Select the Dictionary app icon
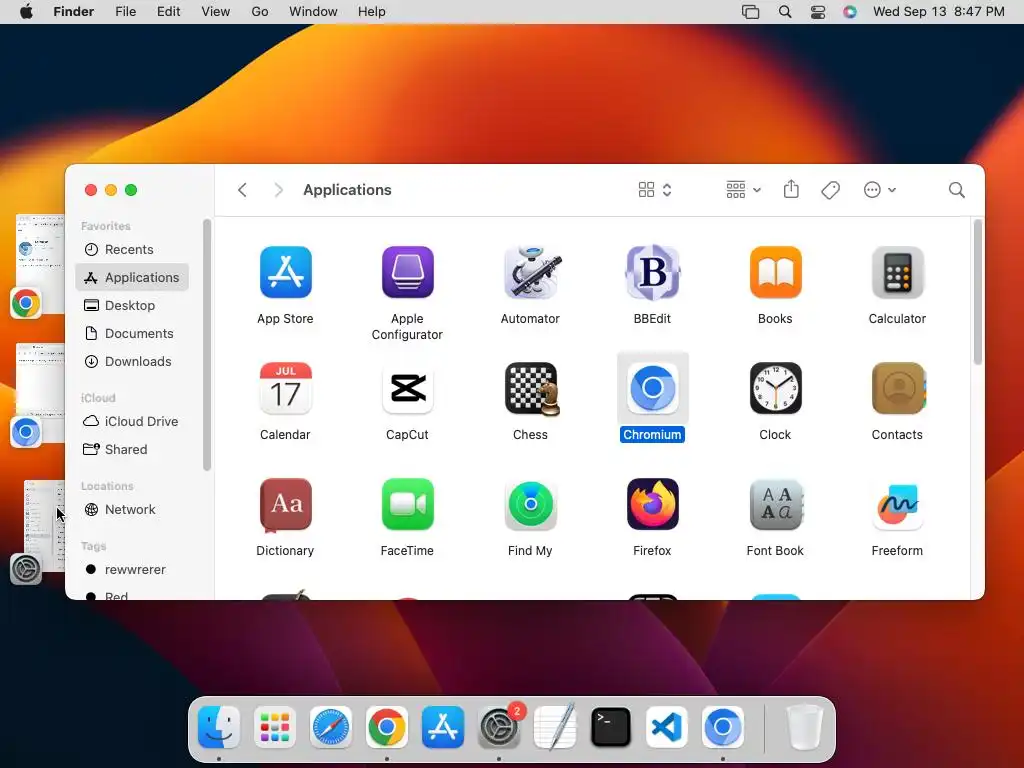The height and width of the screenshot is (768, 1024). 285,504
